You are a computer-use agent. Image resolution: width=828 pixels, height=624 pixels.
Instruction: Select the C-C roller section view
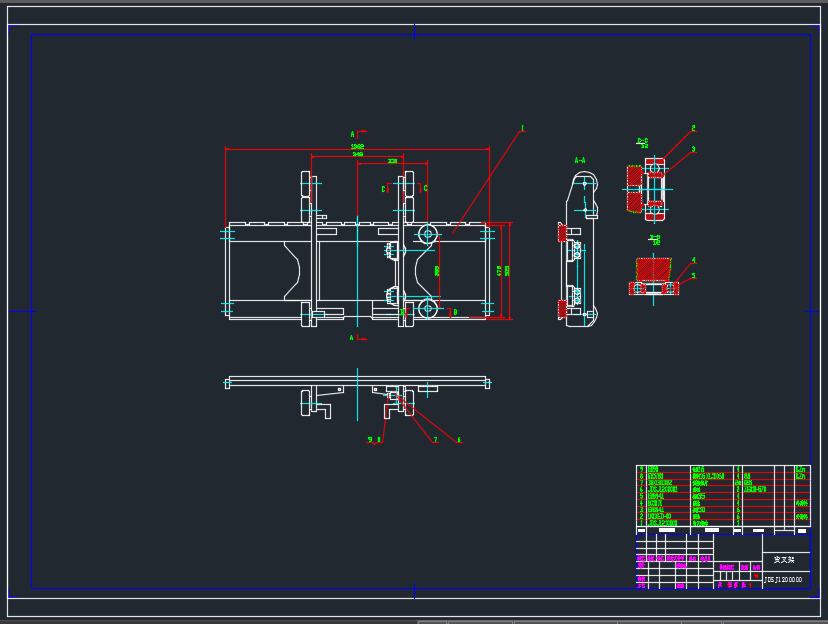click(647, 189)
